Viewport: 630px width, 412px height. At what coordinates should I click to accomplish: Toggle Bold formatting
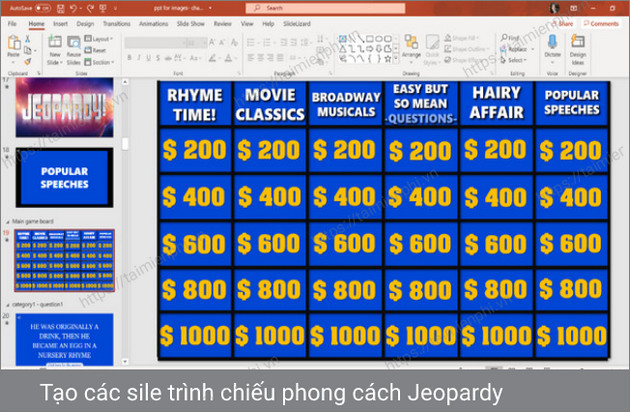[x=129, y=58]
